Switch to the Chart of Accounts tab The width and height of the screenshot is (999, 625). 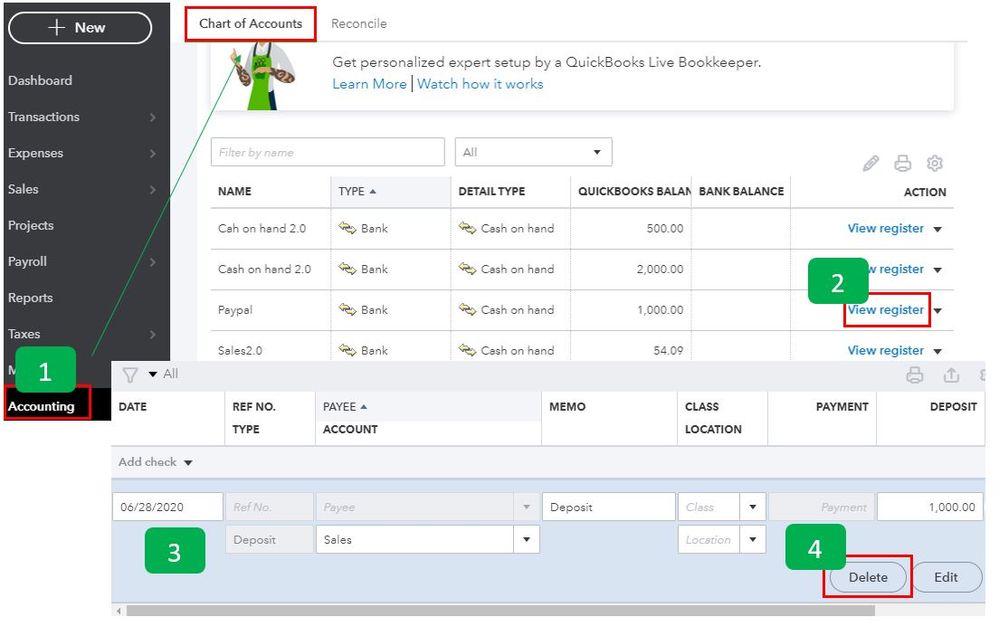pos(250,24)
